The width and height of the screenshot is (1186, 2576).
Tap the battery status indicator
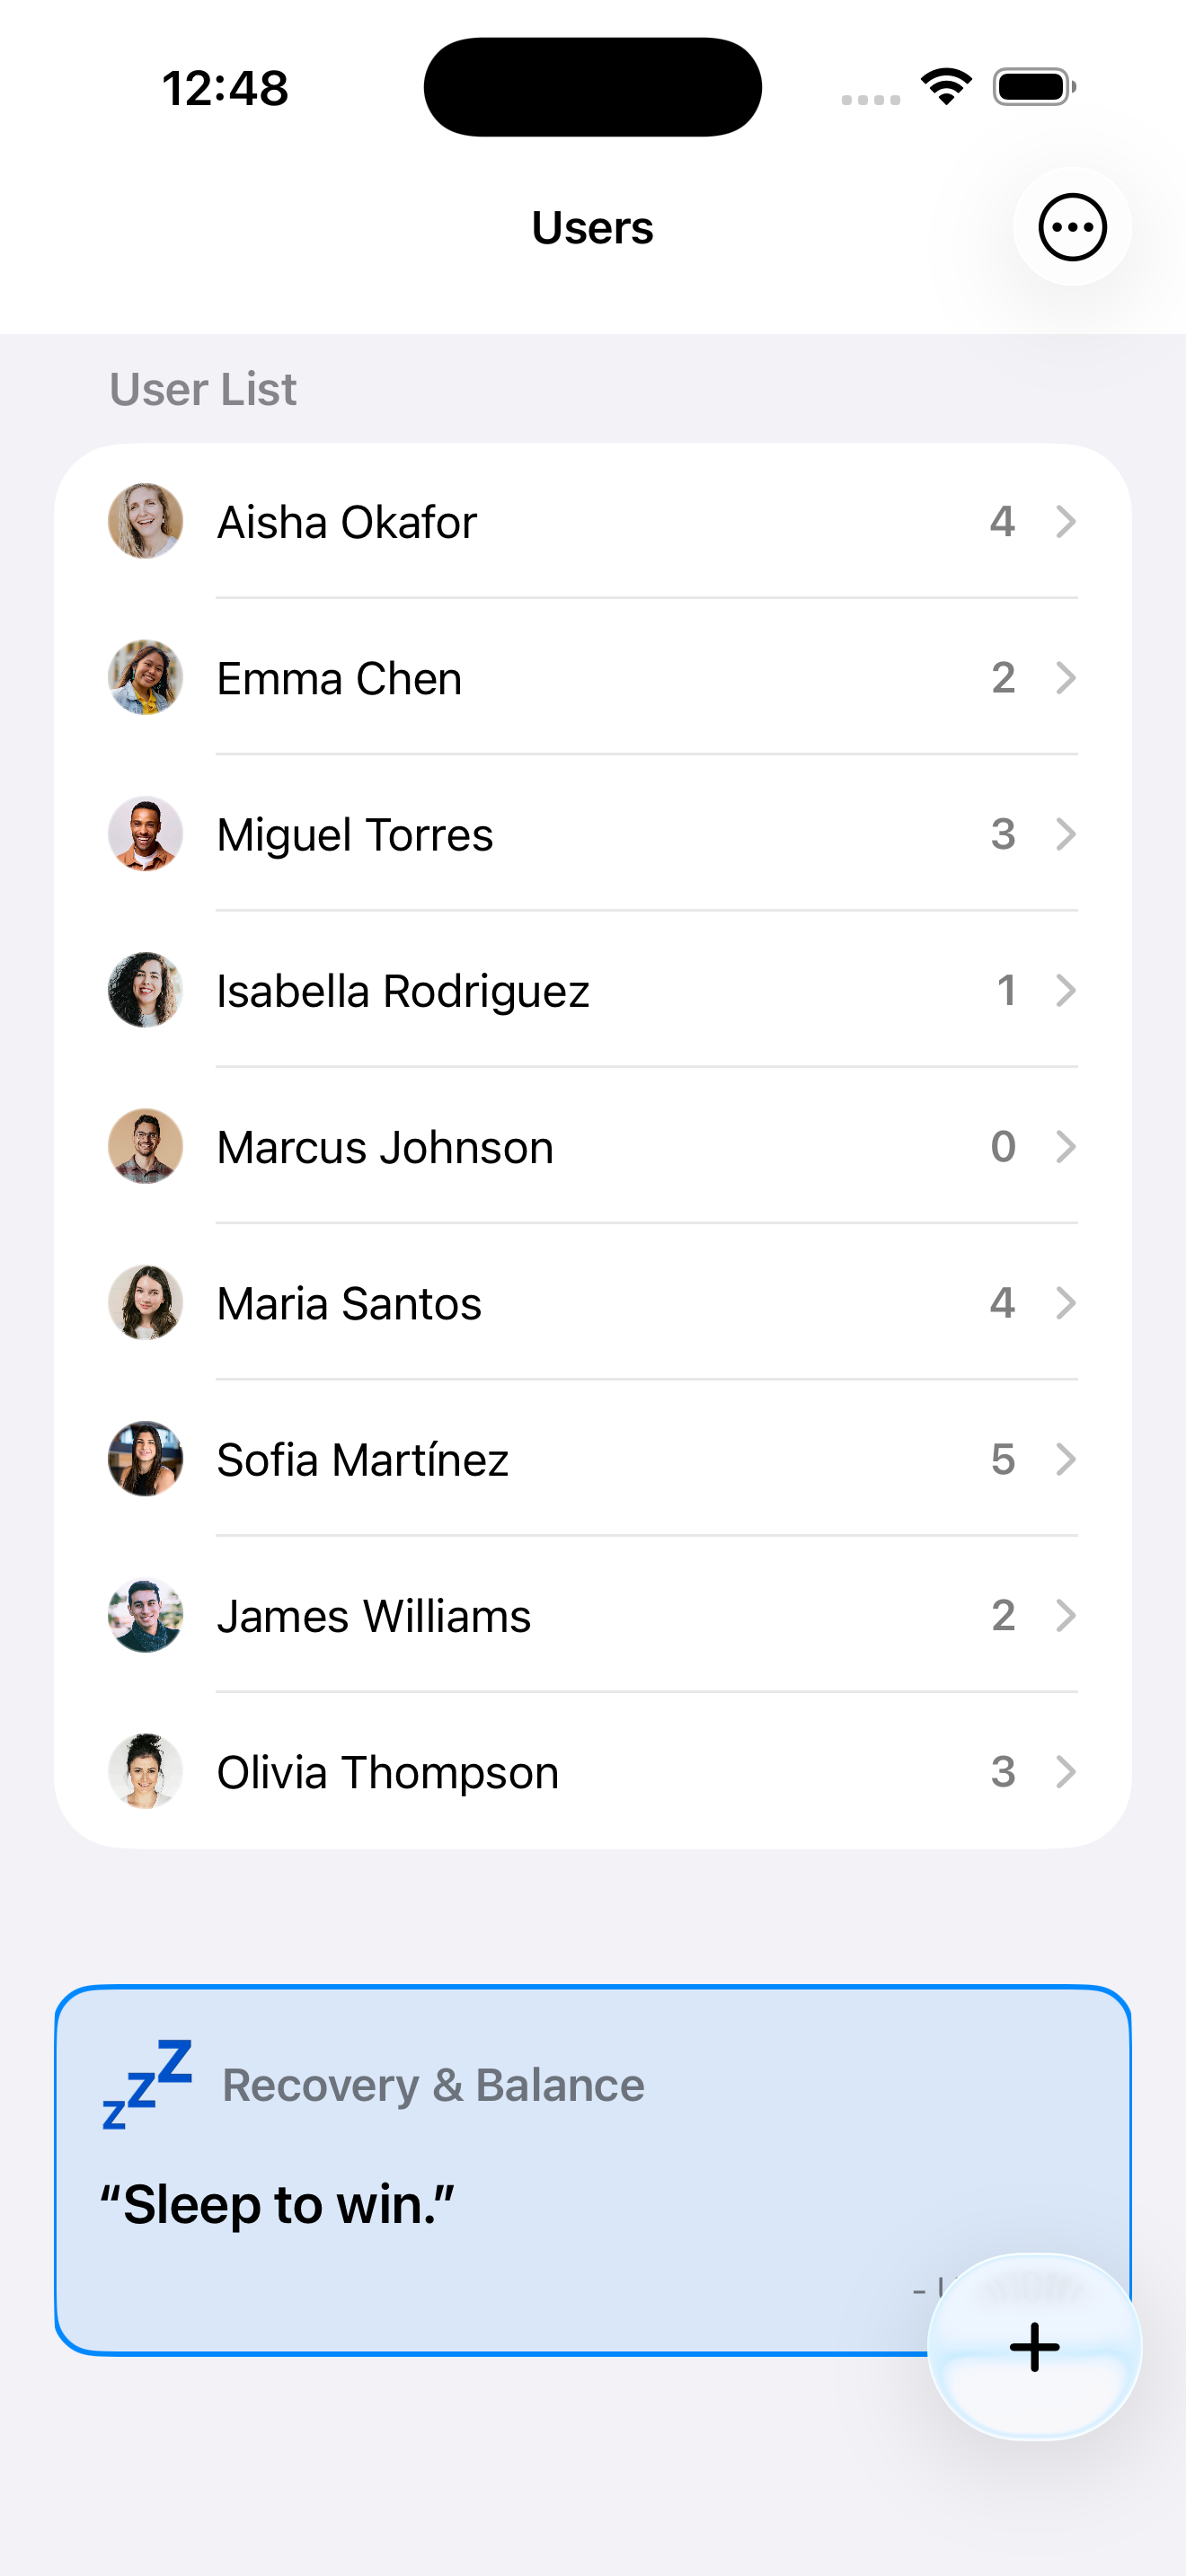pos(1034,87)
